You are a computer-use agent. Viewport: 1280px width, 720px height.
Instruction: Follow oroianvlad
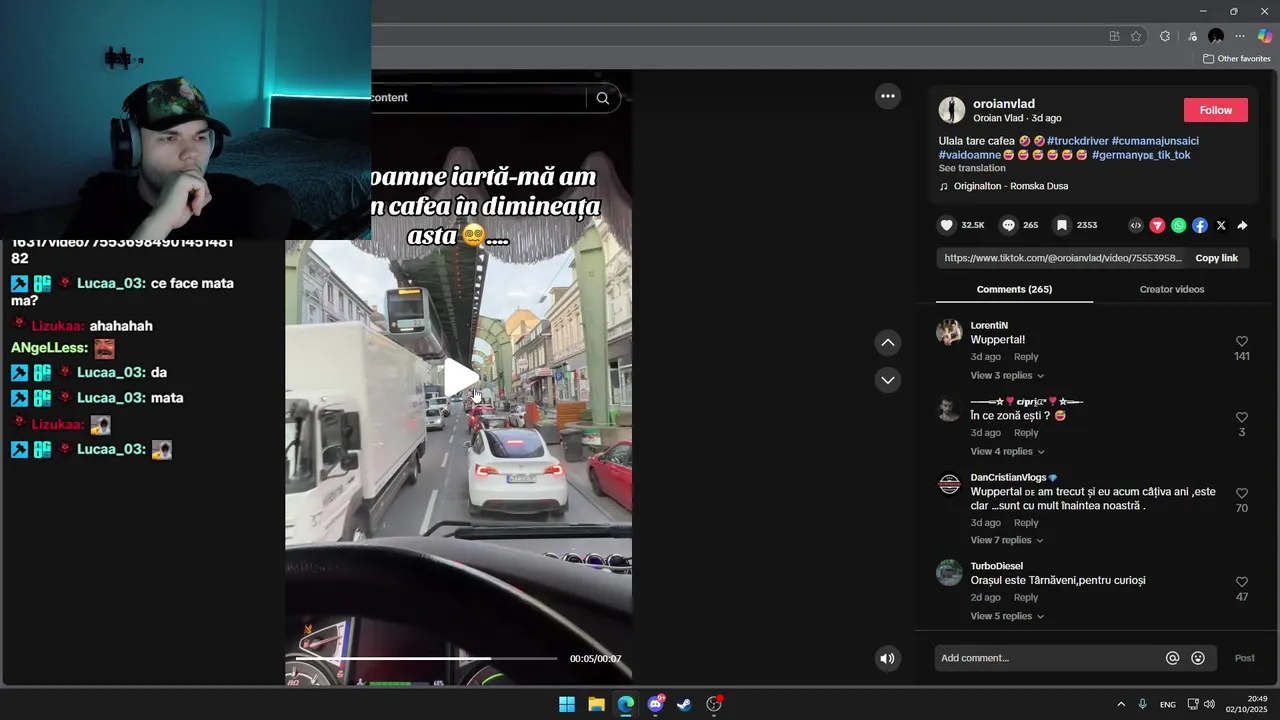[x=1216, y=110]
